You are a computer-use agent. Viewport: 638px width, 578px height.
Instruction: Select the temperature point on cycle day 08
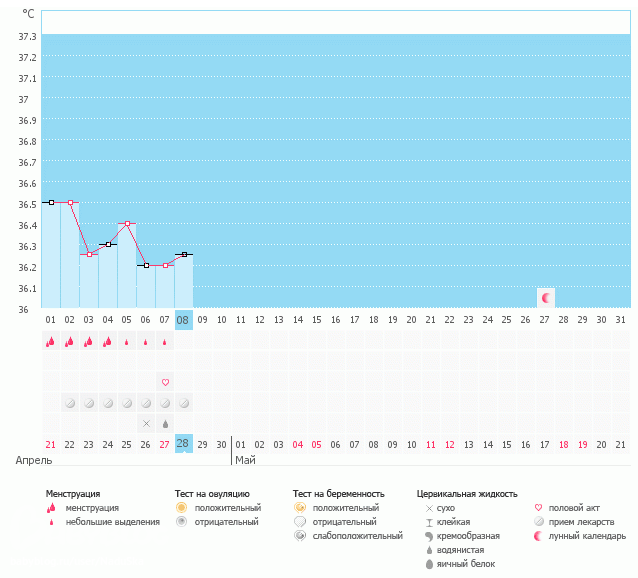[184, 255]
